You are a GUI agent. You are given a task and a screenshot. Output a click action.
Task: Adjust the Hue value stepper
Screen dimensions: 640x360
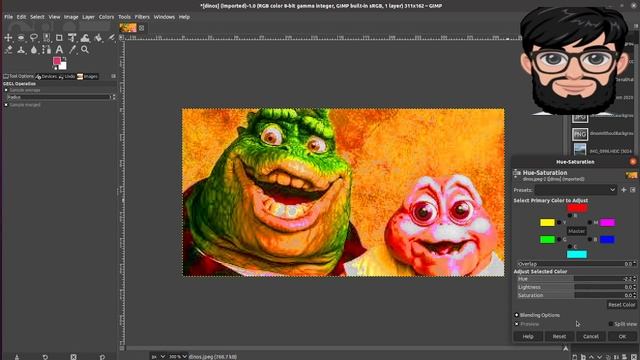click(634, 279)
